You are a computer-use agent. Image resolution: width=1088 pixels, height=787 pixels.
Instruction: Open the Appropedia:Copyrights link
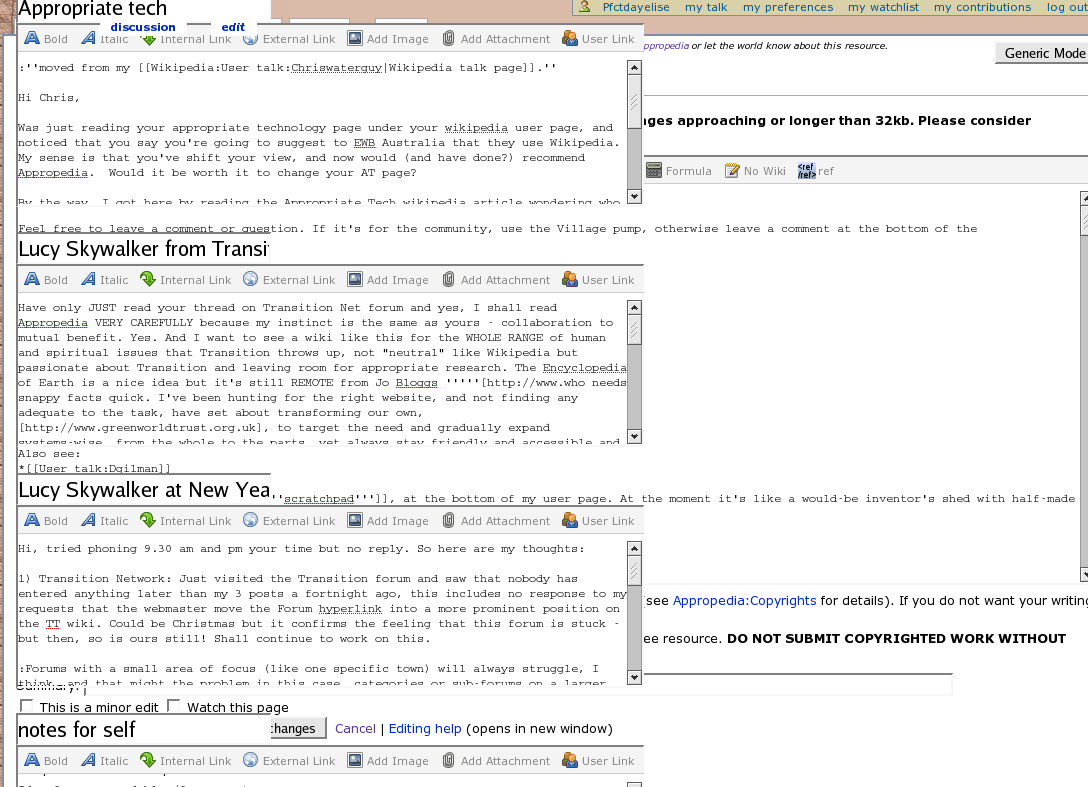click(x=744, y=601)
